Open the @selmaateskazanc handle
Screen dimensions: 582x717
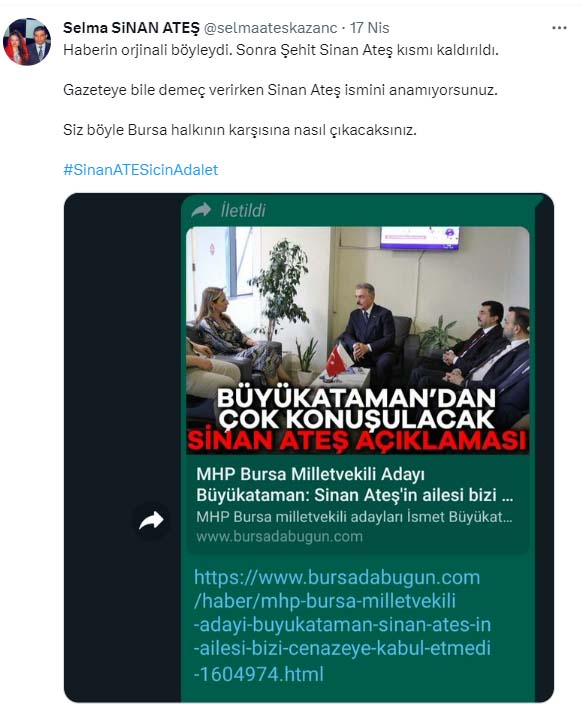pyautogui.click(x=270, y=28)
